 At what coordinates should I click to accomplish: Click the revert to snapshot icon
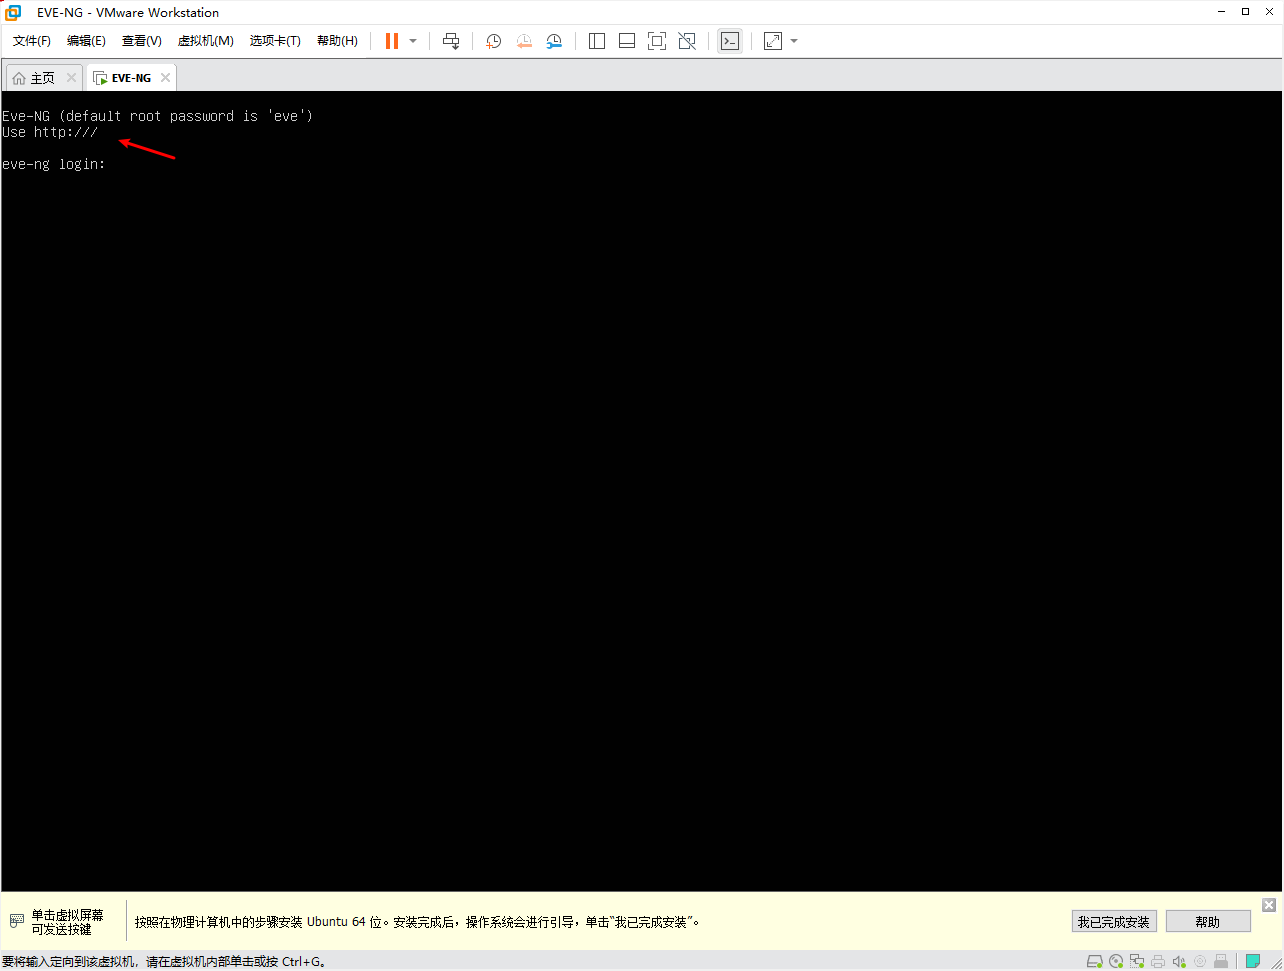pos(524,41)
